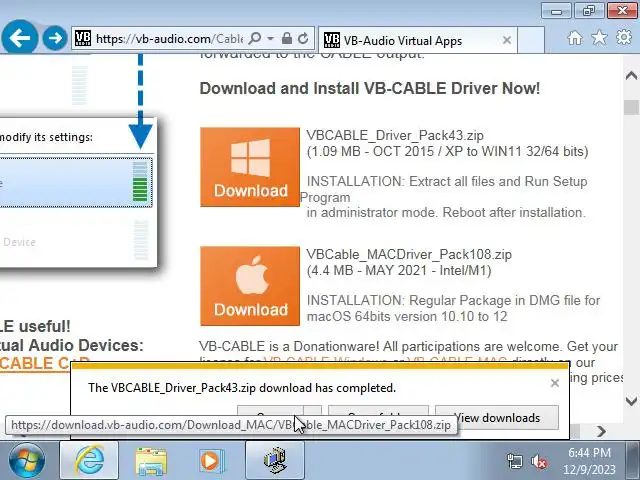Select the VB-Audio Virtual Apps tab
Image resolution: width=640 pixels, height=480 pixels.
click(418, 40)
